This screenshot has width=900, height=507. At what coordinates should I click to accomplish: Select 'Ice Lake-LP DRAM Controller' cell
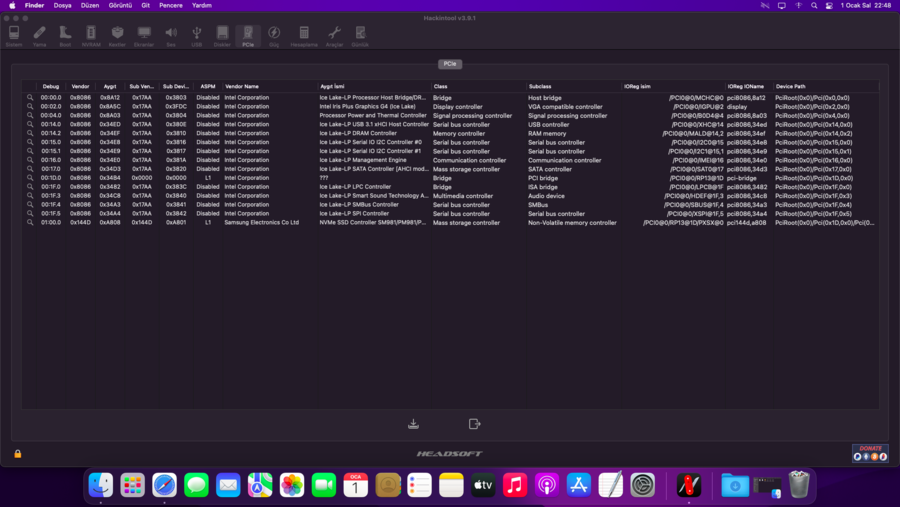(358, 133)
